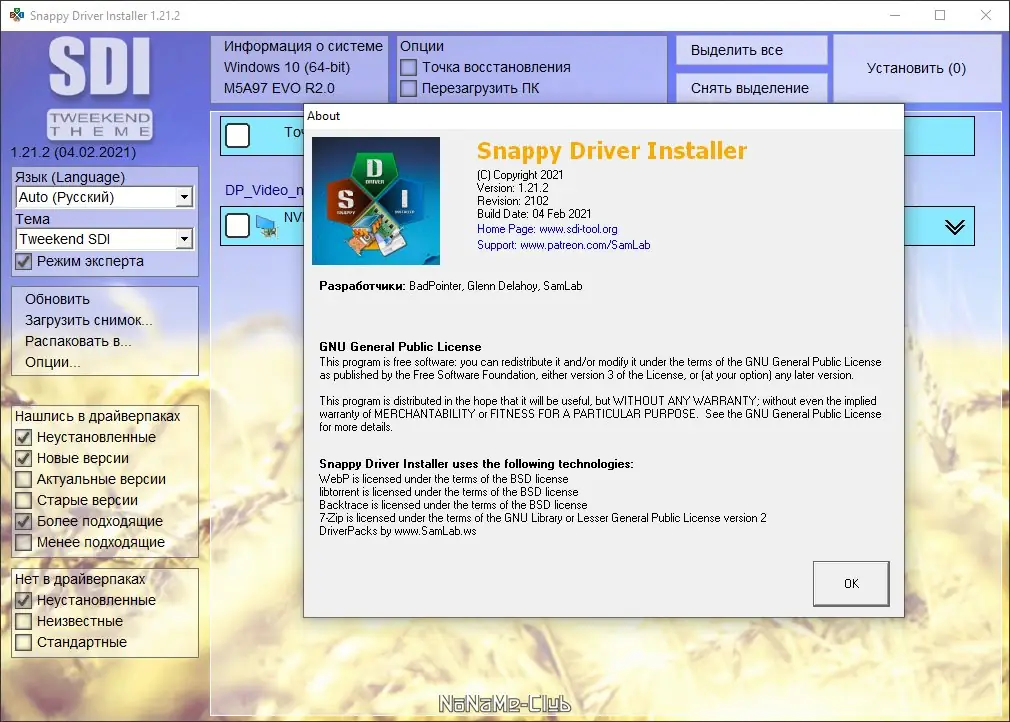Click the SDI logo in the sidebar

coord(100,66)
